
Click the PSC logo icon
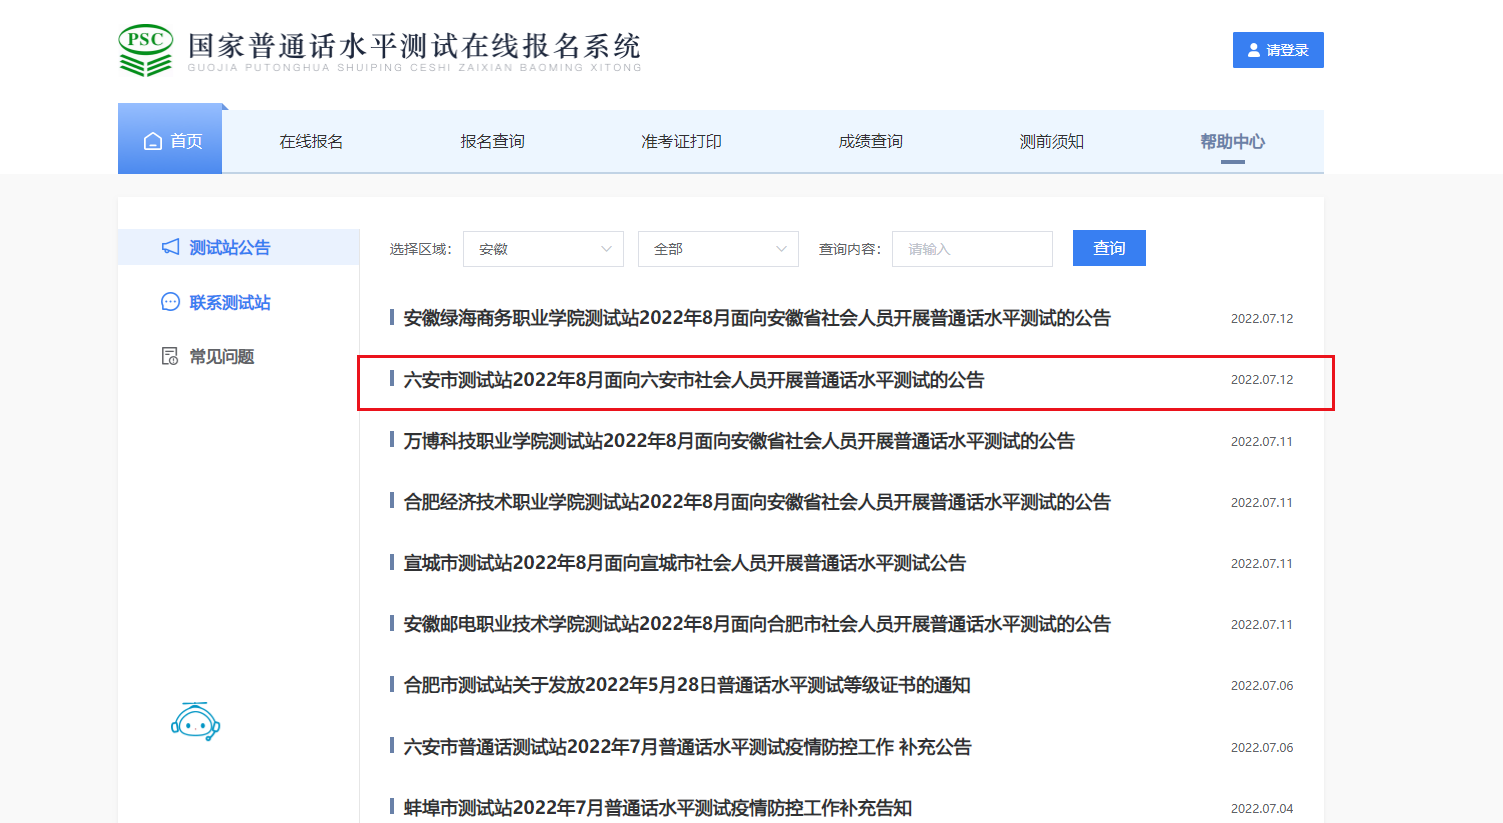(x=146, y=51)
